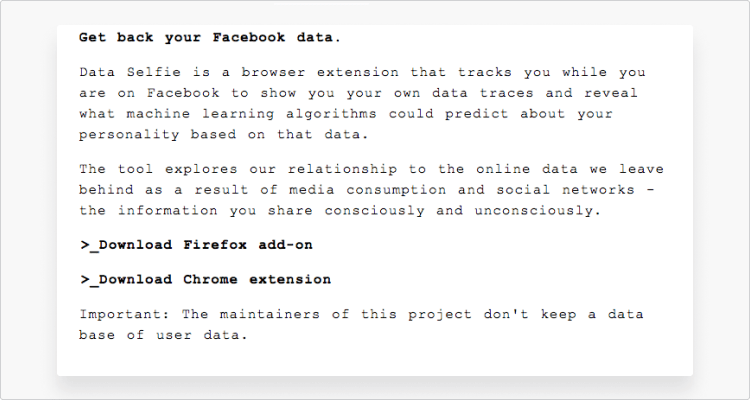Image resolution: width=750 pixels, height=400 pixels.
Task: Click the 'machine learning algorithms' phrase
Action: coord(251,114)
